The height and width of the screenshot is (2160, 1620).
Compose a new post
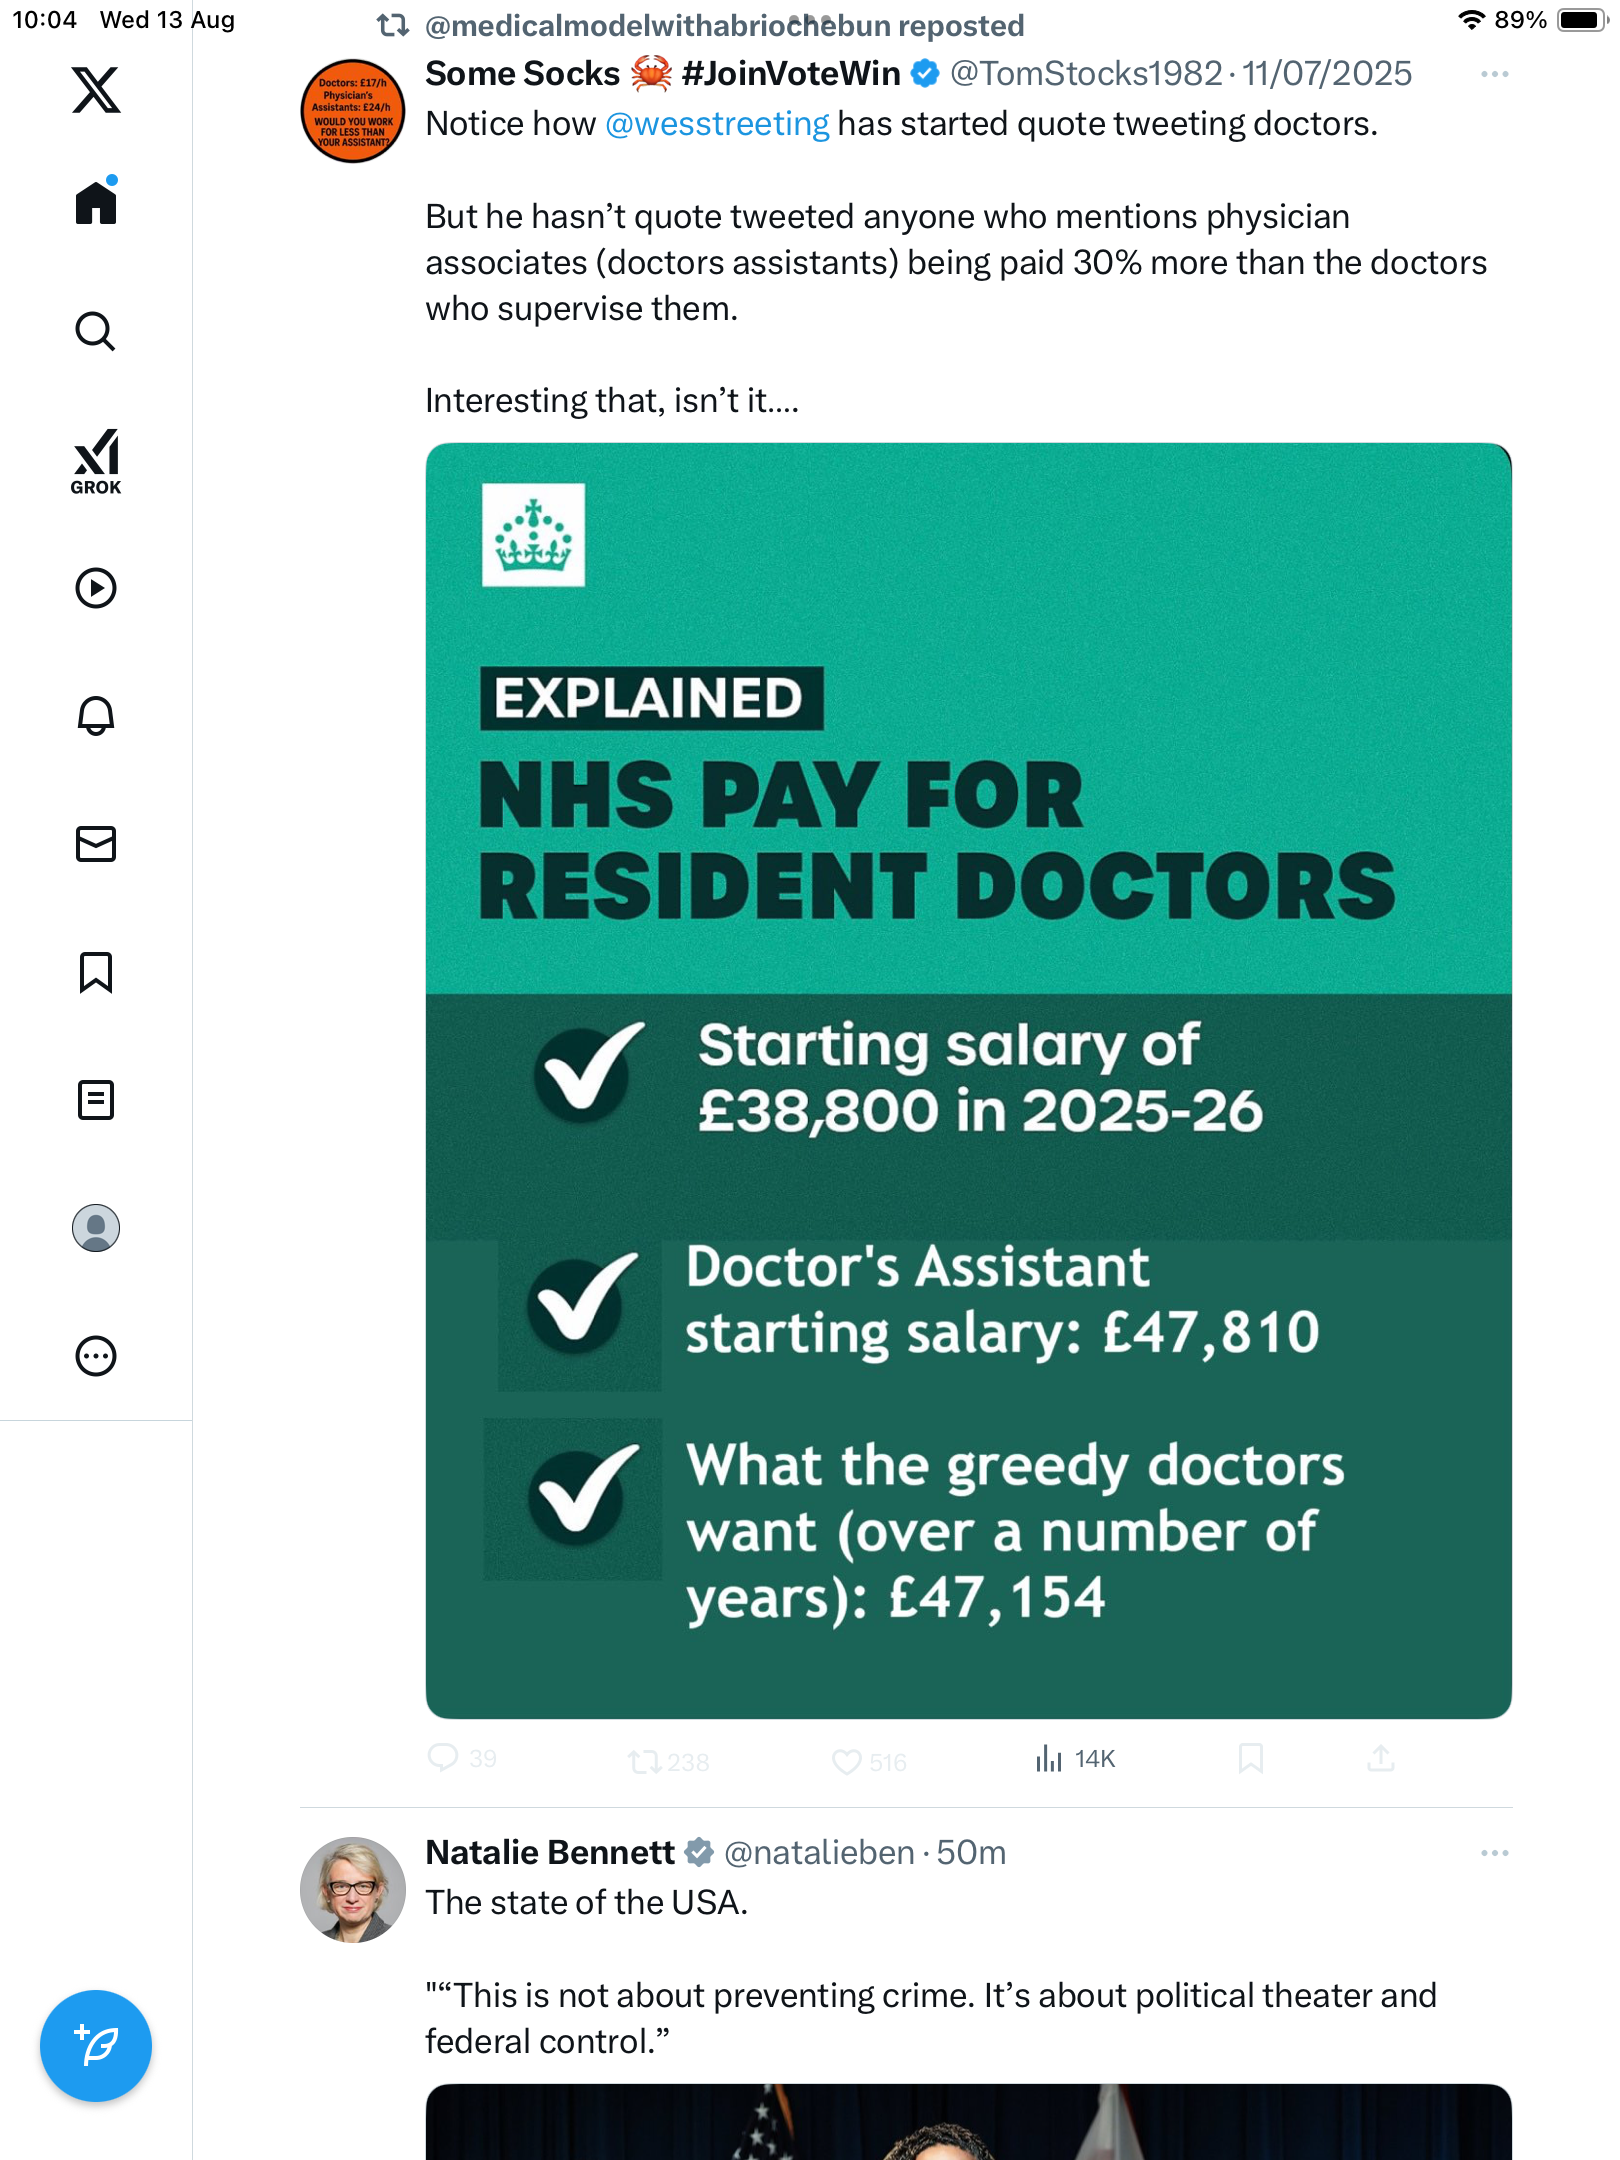(96, 2046)
